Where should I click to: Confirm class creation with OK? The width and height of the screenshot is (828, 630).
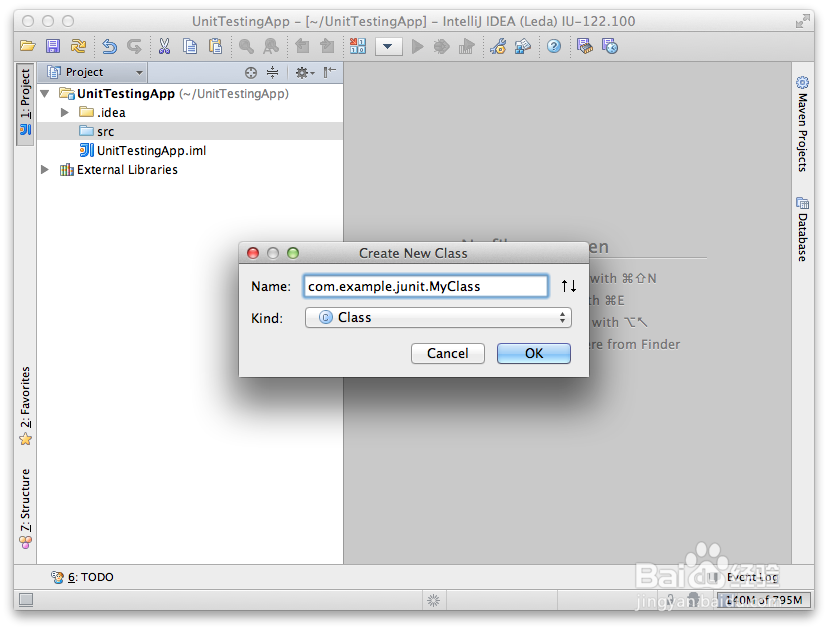[x=533, y=353]
